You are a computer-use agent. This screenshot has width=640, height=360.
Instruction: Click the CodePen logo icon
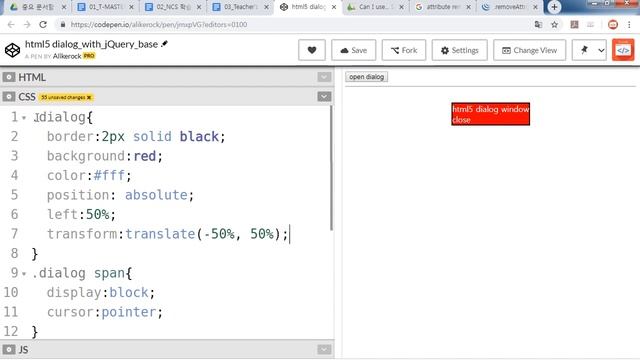(12, 50)
